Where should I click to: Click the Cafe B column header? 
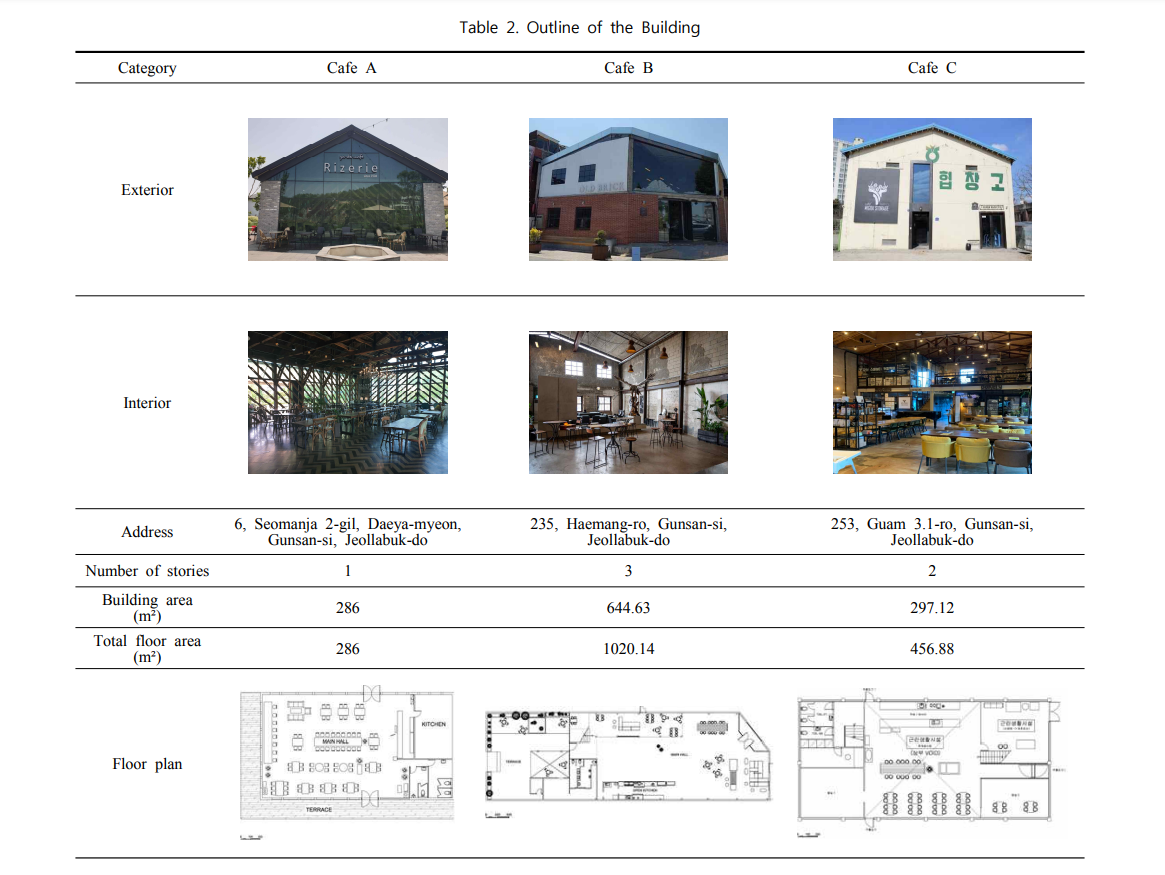click(629, 68)
